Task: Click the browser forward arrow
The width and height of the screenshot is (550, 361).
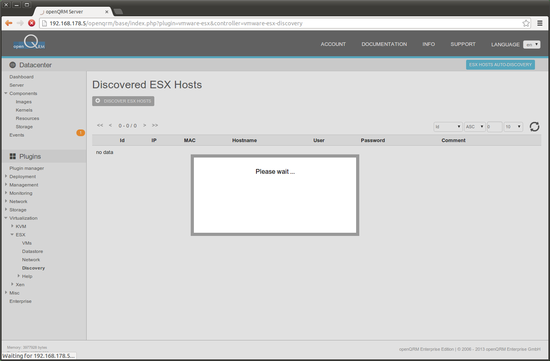Action: (x=20, y=23)
